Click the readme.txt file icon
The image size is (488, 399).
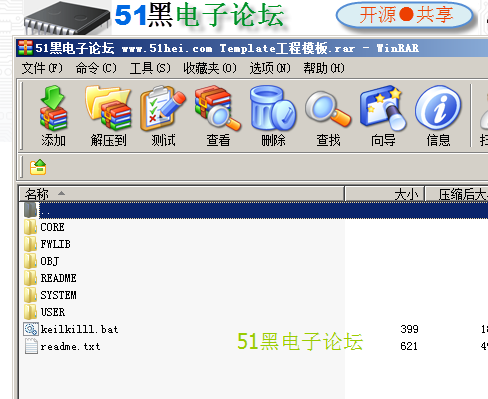pos(31,346)
